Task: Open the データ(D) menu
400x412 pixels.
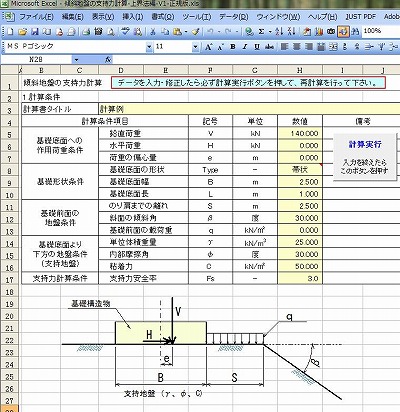Action: 233,17
